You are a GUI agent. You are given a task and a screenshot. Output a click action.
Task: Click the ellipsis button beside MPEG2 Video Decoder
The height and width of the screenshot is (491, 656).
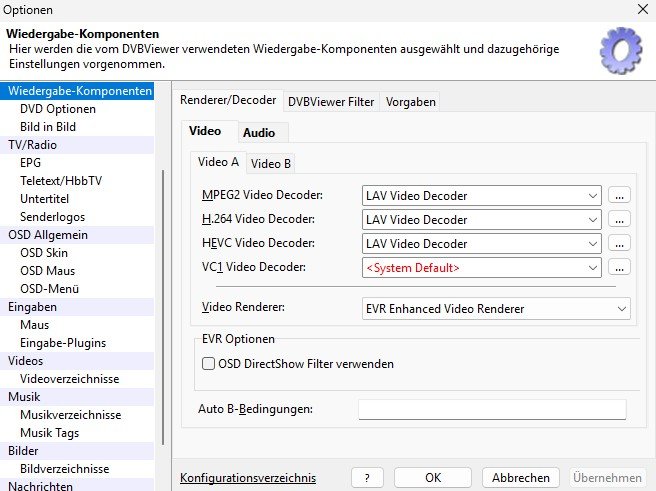pos(620,195)
